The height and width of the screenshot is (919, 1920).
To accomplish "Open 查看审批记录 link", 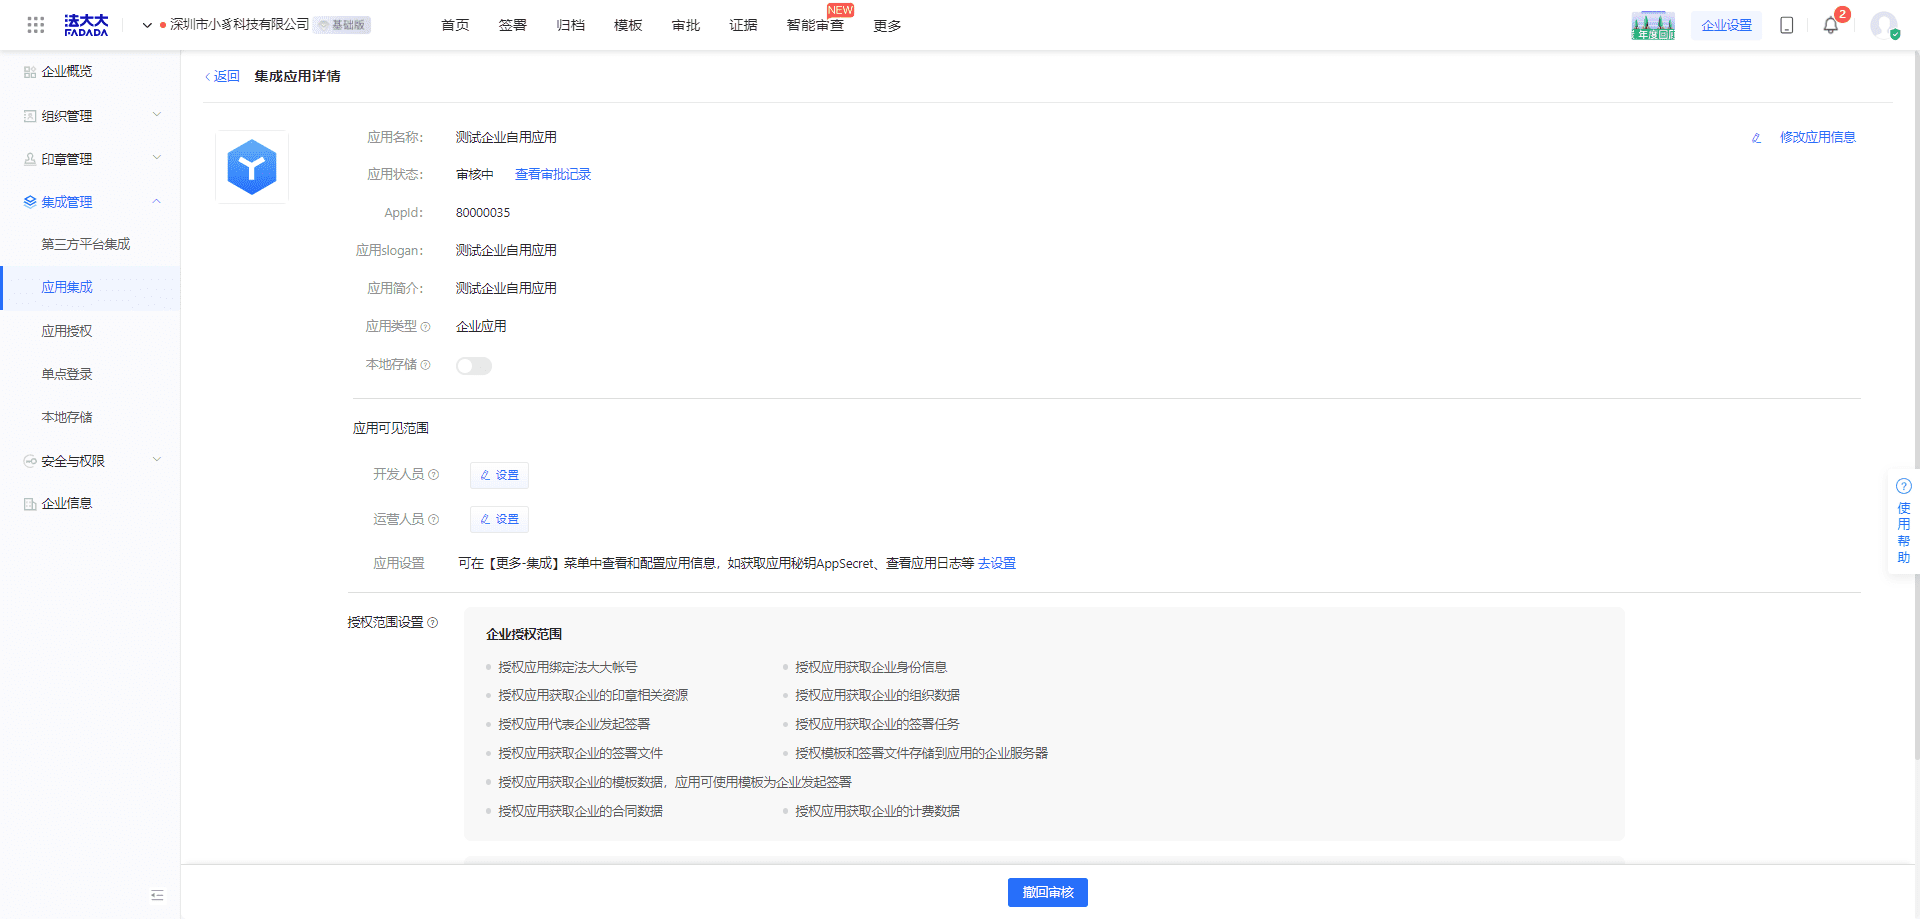I will [553, 175].
